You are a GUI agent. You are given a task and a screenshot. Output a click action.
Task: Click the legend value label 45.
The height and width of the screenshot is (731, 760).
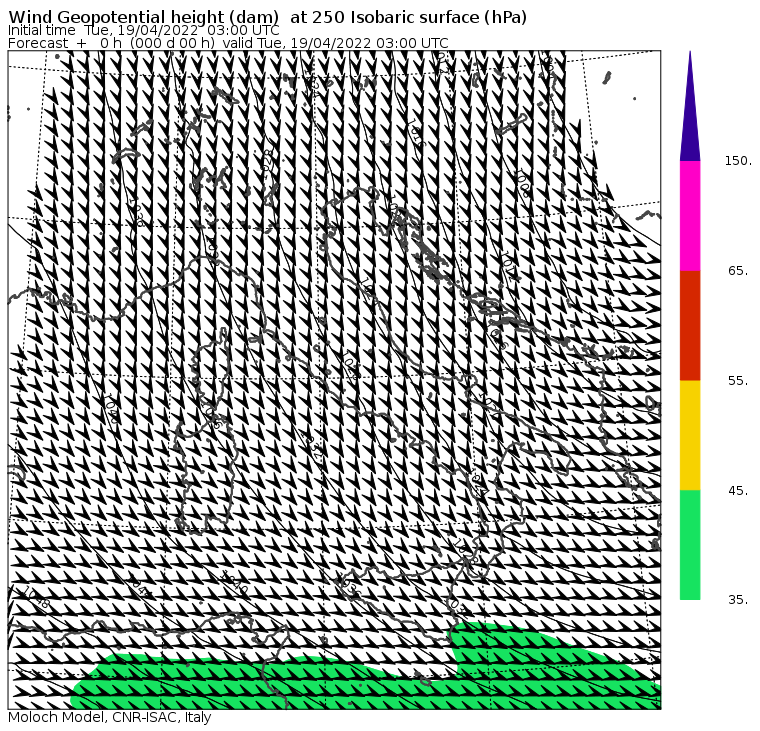pyautogui.click(x=738, y=491)
